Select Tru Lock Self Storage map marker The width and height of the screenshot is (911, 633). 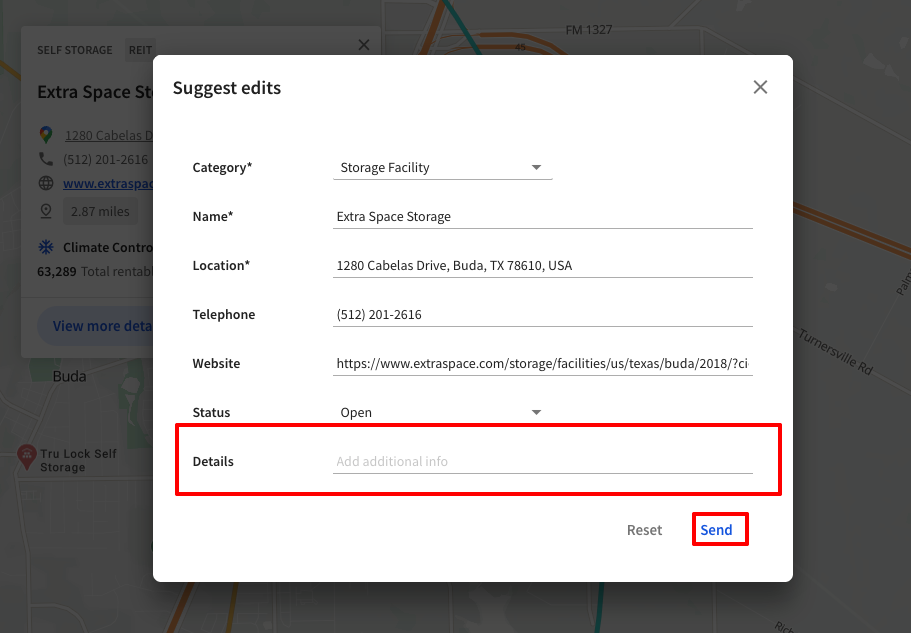(x=26, y=456)
